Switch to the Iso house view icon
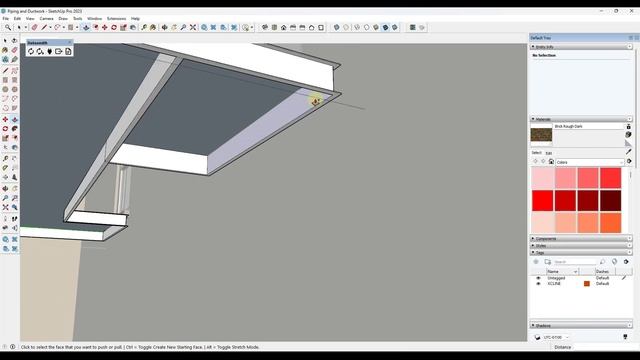Screen dimensions: 640x360 (284, 27)
